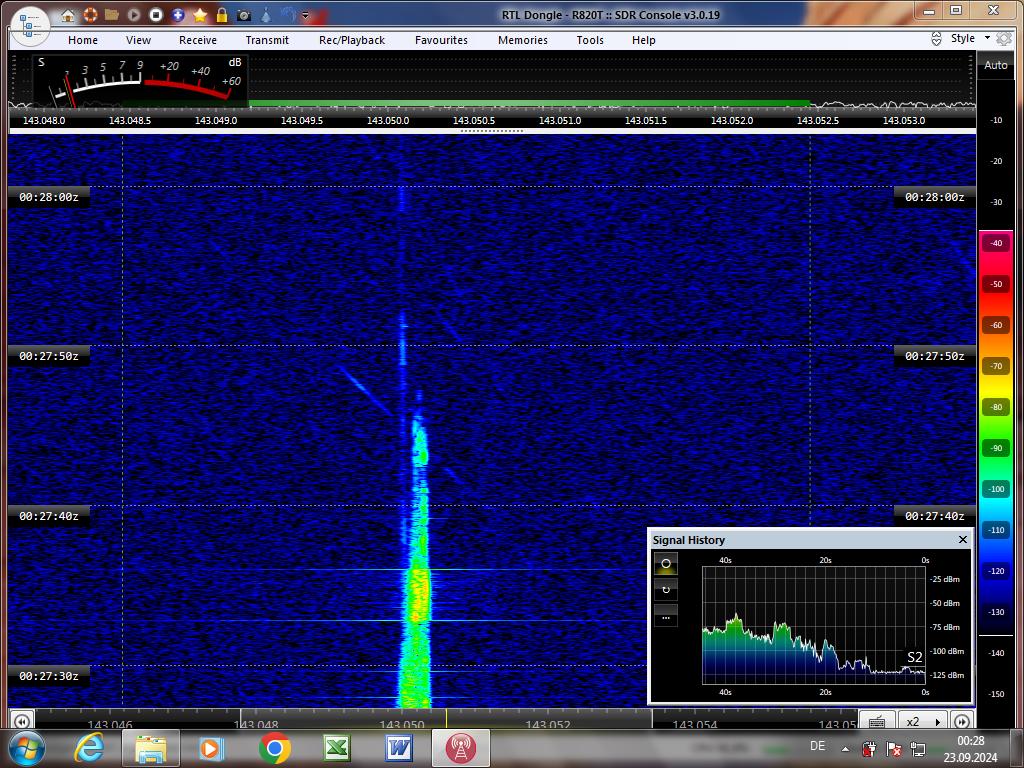
Task: Open the x2 zoom dropdown
Action: (923, 721)
